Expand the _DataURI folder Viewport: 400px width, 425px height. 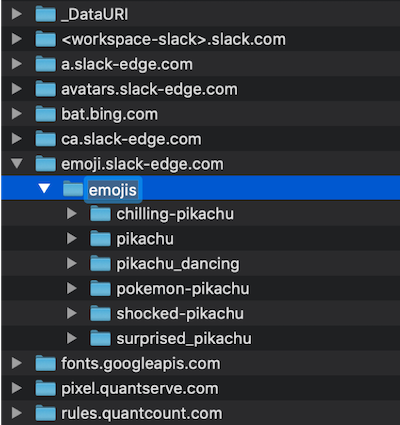coord(16,14)
